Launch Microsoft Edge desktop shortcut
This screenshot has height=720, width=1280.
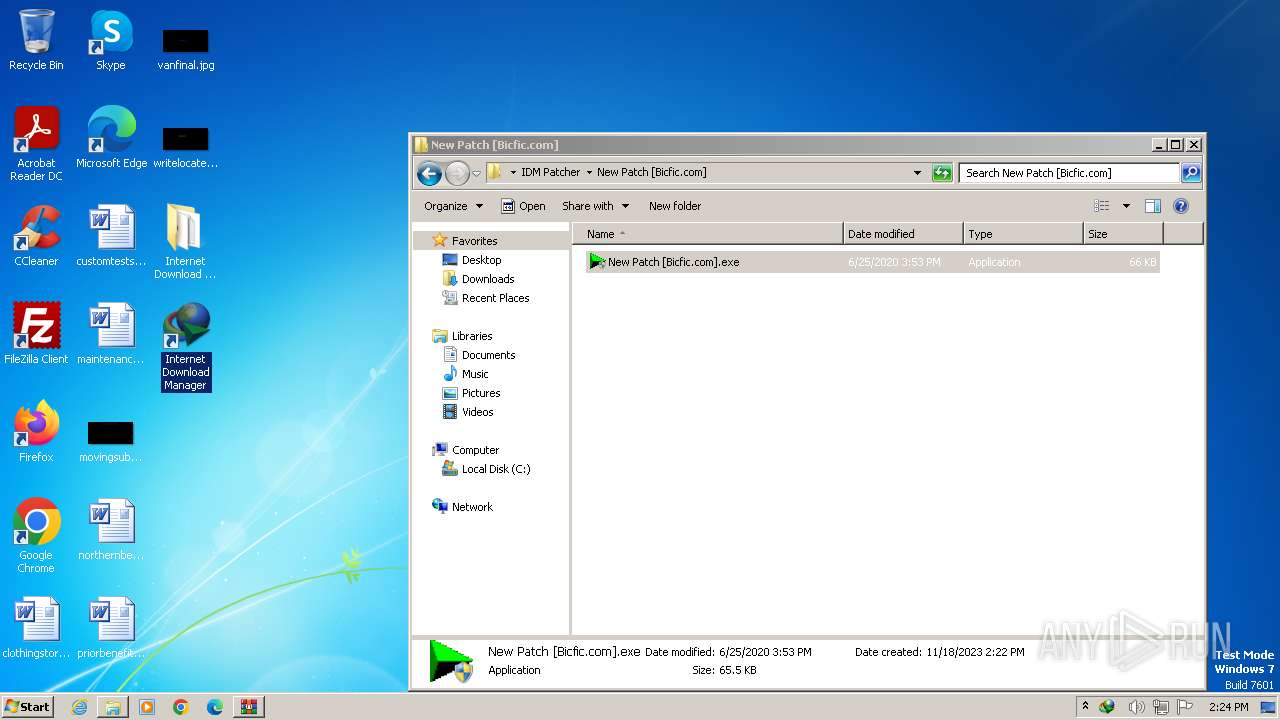tap(111, 138)
